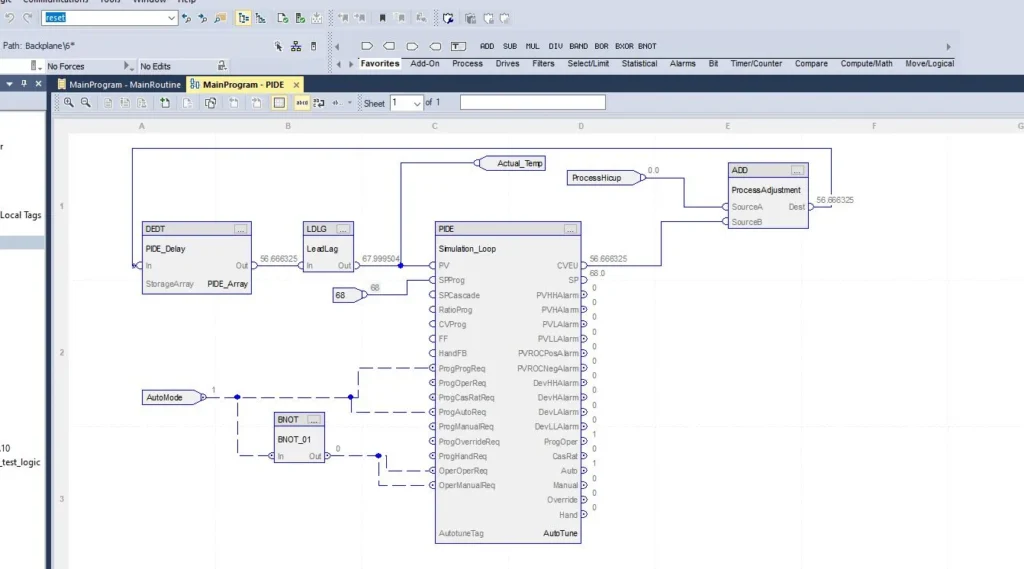Switch to the MainProgram - MainRoutine tab

point(119,84)
